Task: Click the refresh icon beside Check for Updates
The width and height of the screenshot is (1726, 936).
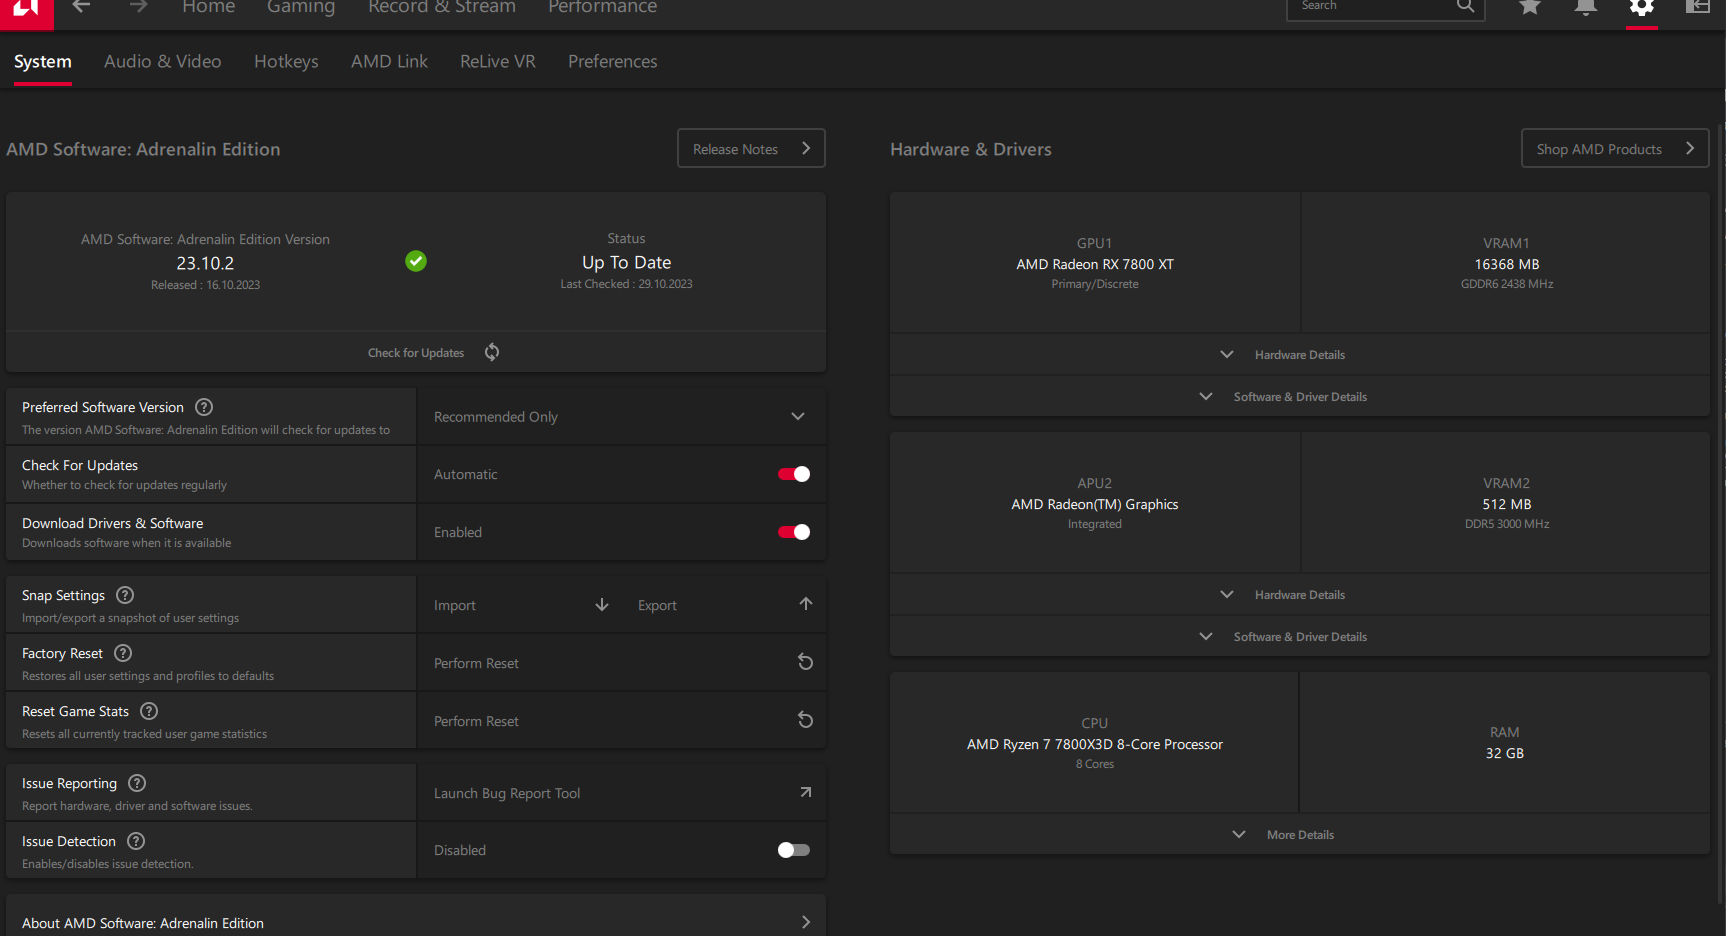Action: coord(492,352)
